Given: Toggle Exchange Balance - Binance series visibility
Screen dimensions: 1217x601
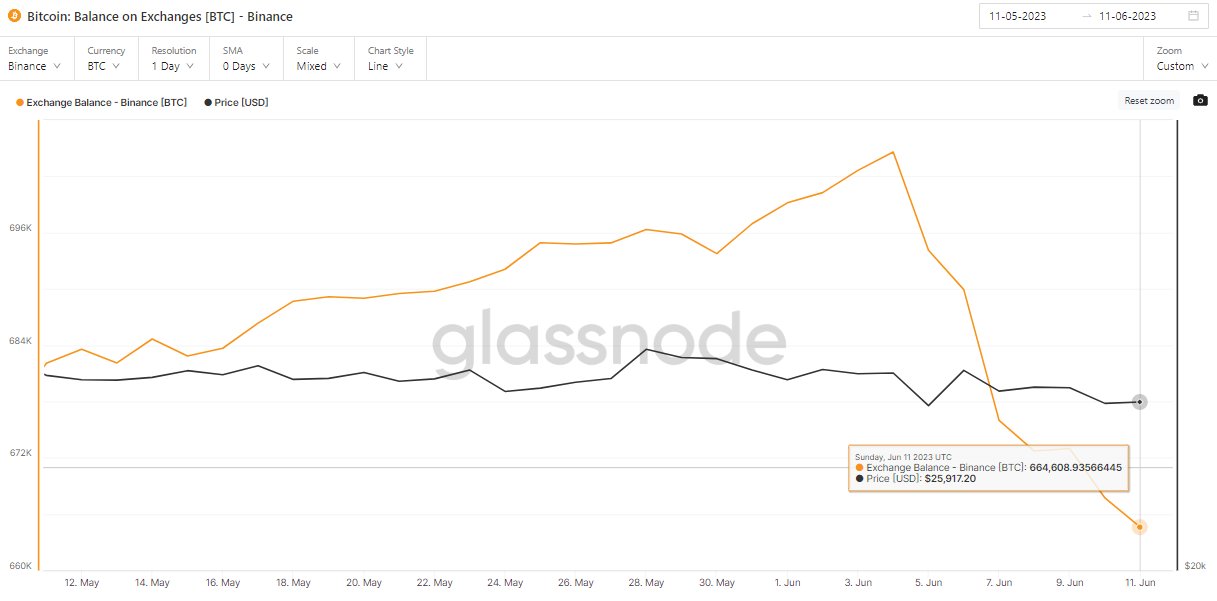Looking at the screenshot, I should click(x=101, y=102).
